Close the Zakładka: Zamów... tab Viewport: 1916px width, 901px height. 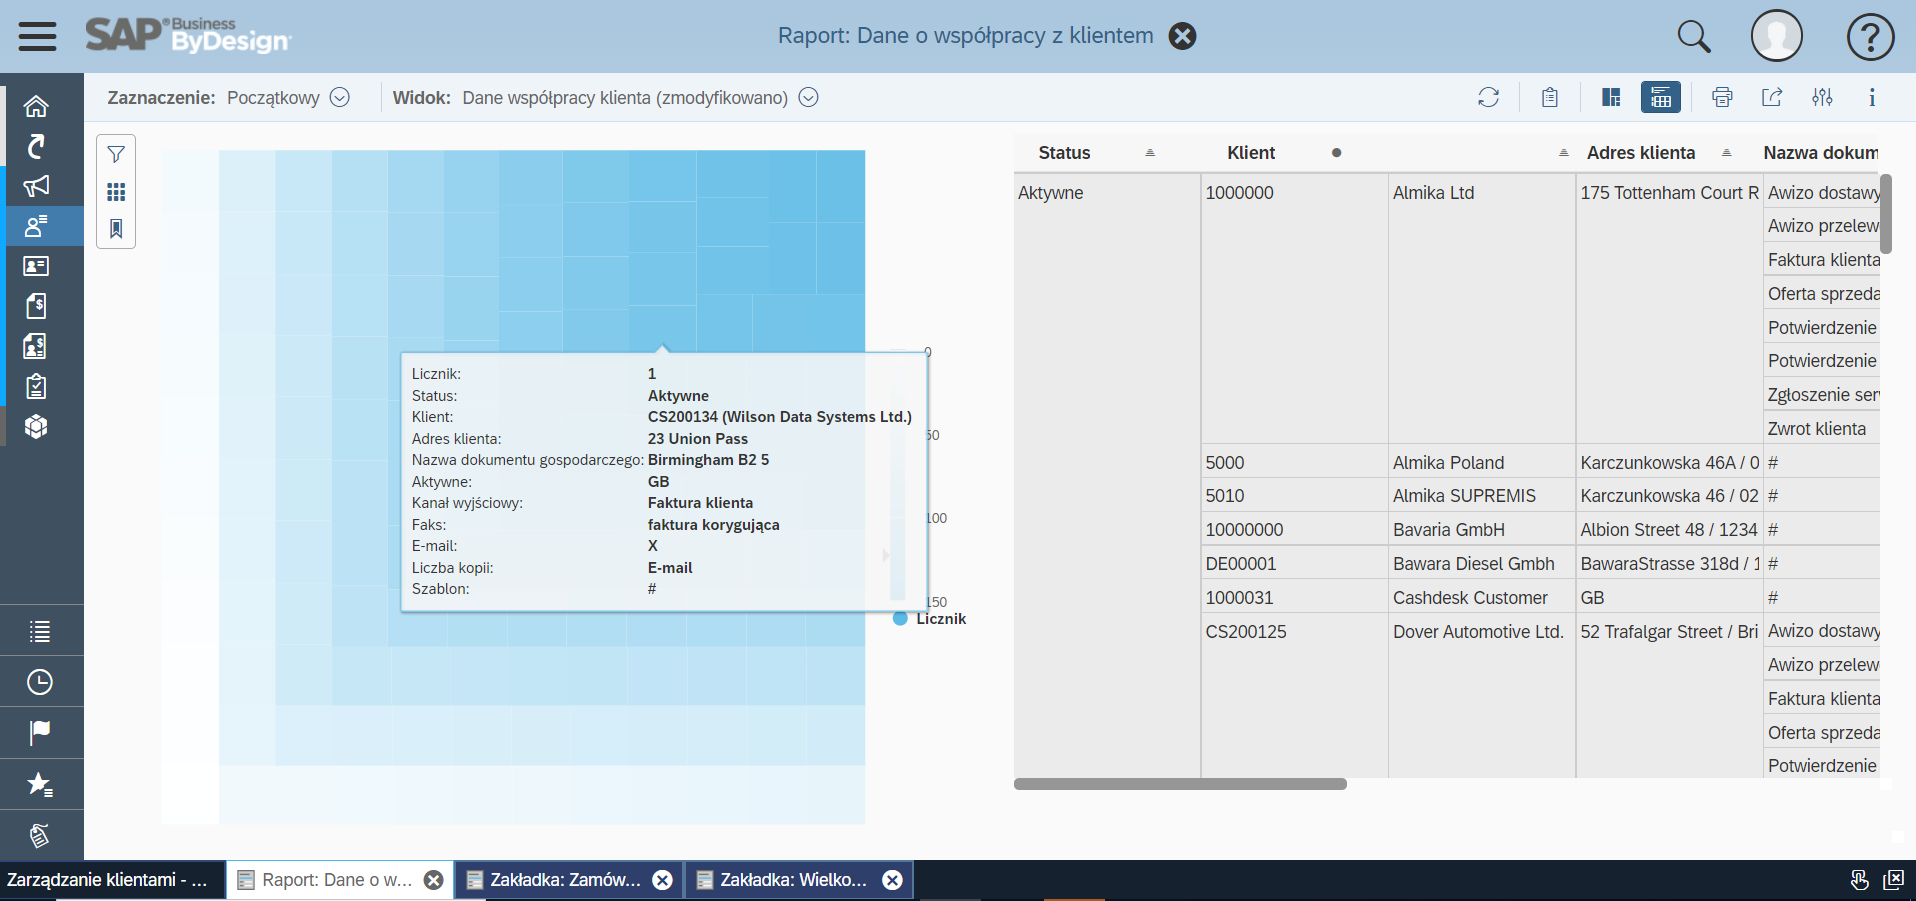662,880
